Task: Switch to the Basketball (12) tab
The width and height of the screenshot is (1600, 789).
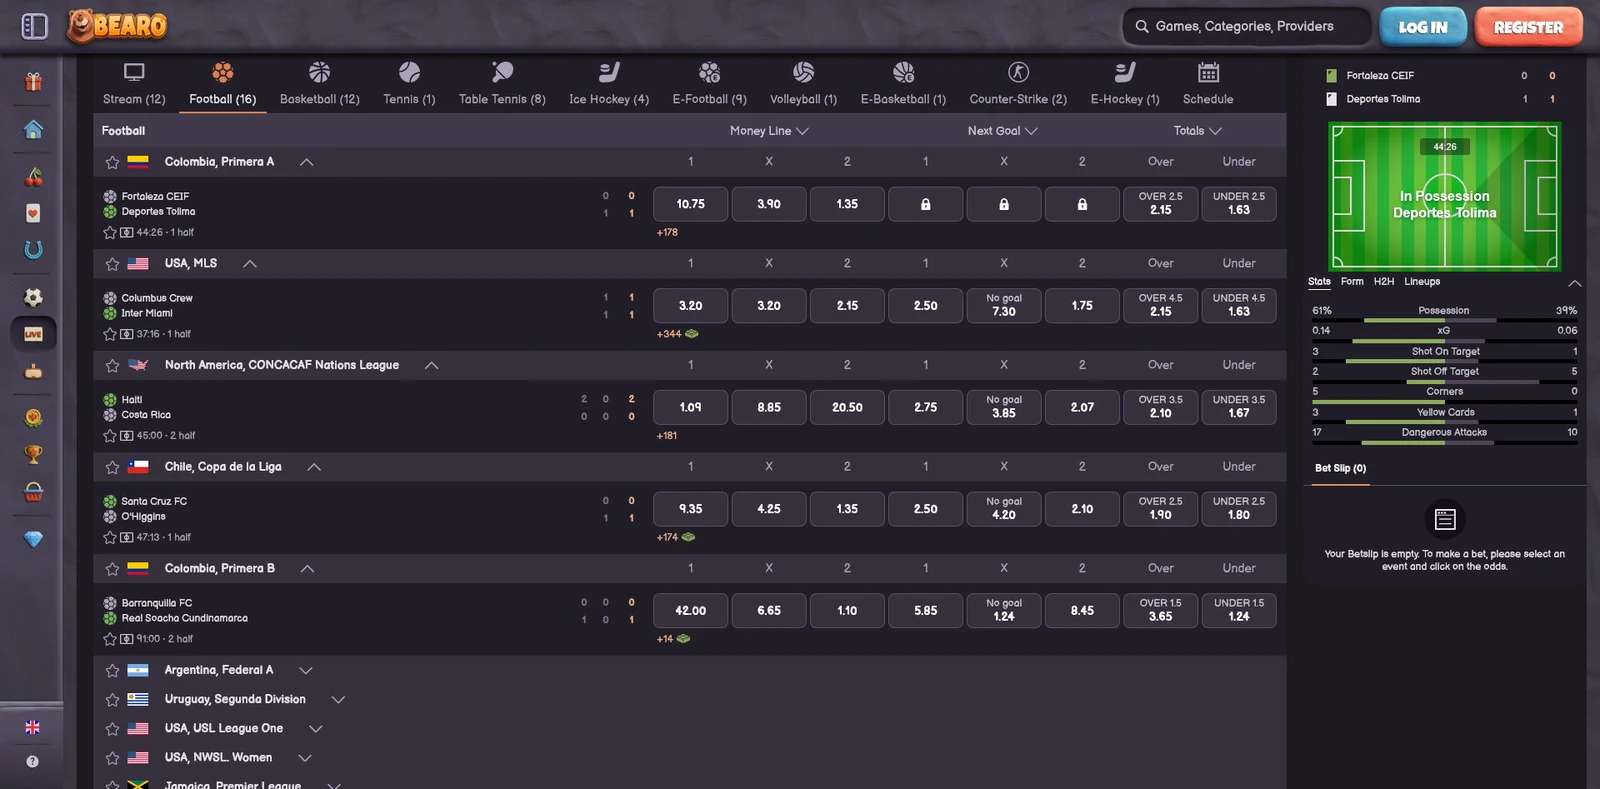Action: 320,84
